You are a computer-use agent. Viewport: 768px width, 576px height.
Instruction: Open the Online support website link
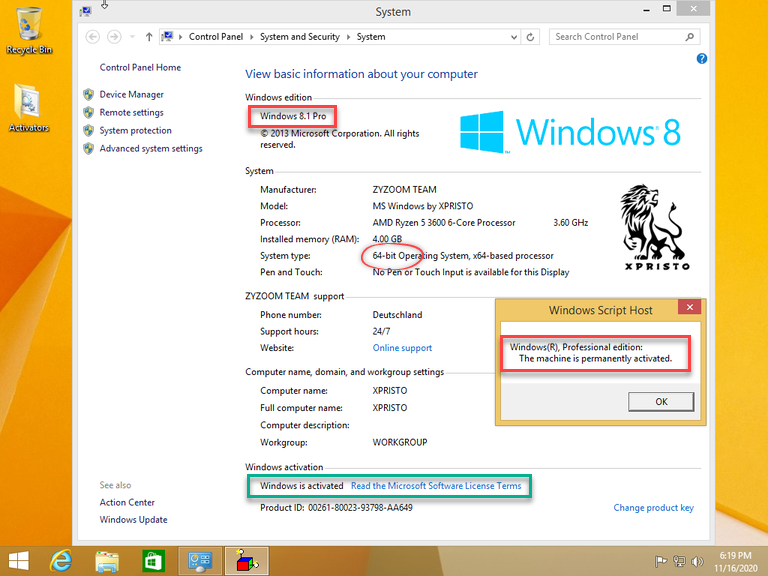[402, 348]
